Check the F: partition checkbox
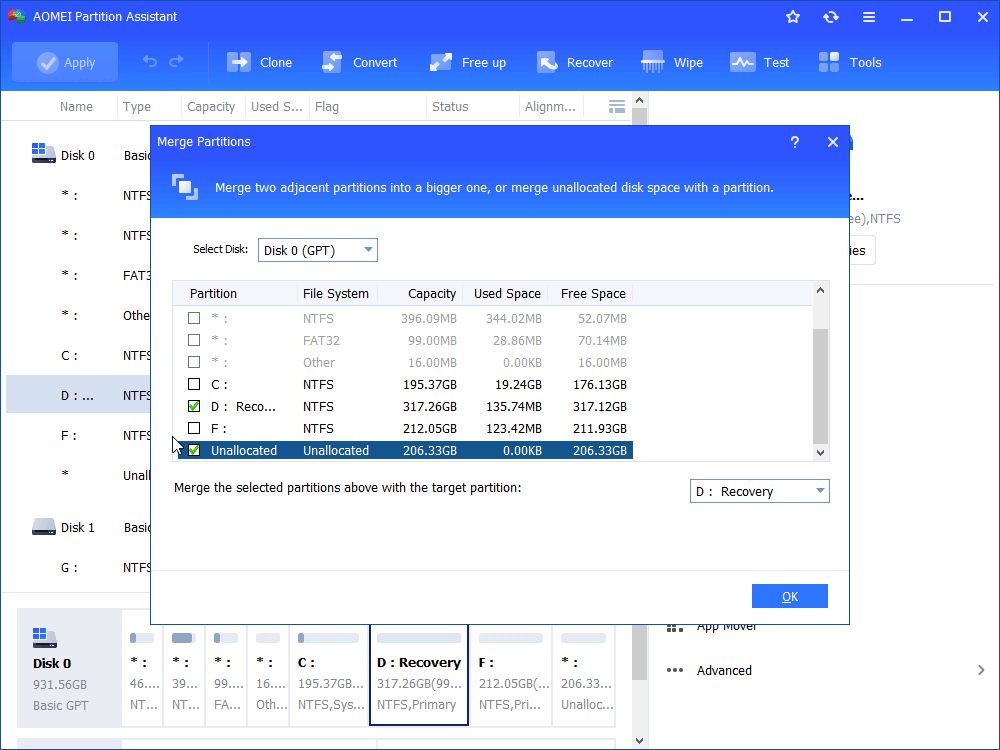Viewport: 1000px width, 750px height. click(x=194, y=428)
